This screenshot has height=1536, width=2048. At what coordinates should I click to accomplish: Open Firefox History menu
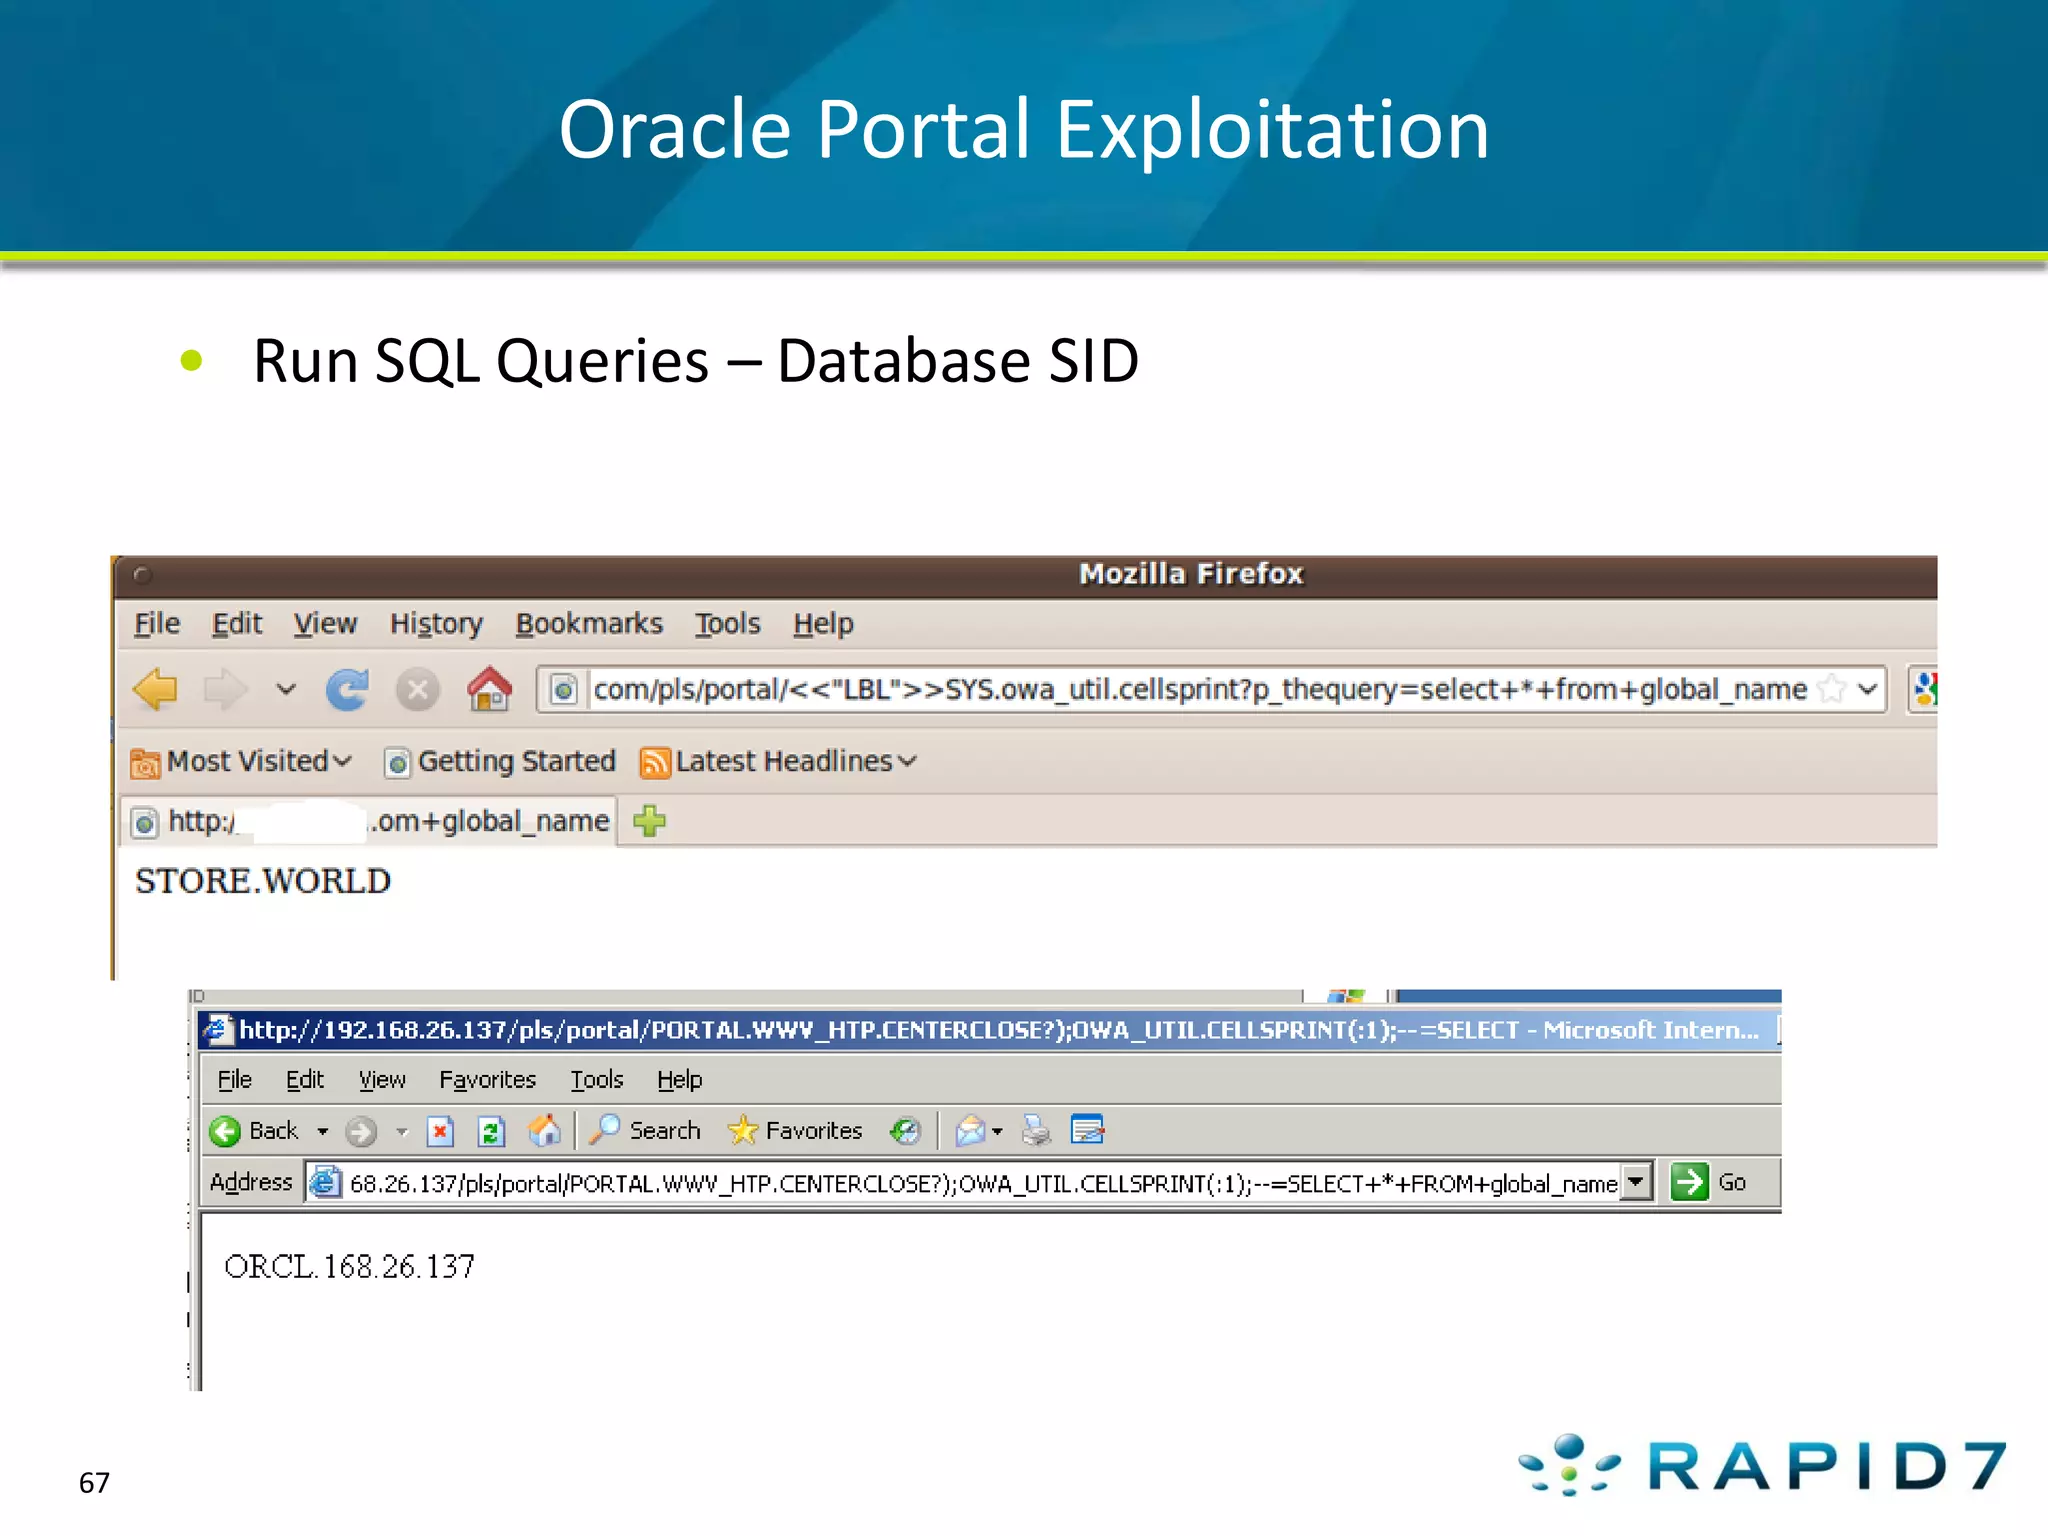click(x=436, y=624)
